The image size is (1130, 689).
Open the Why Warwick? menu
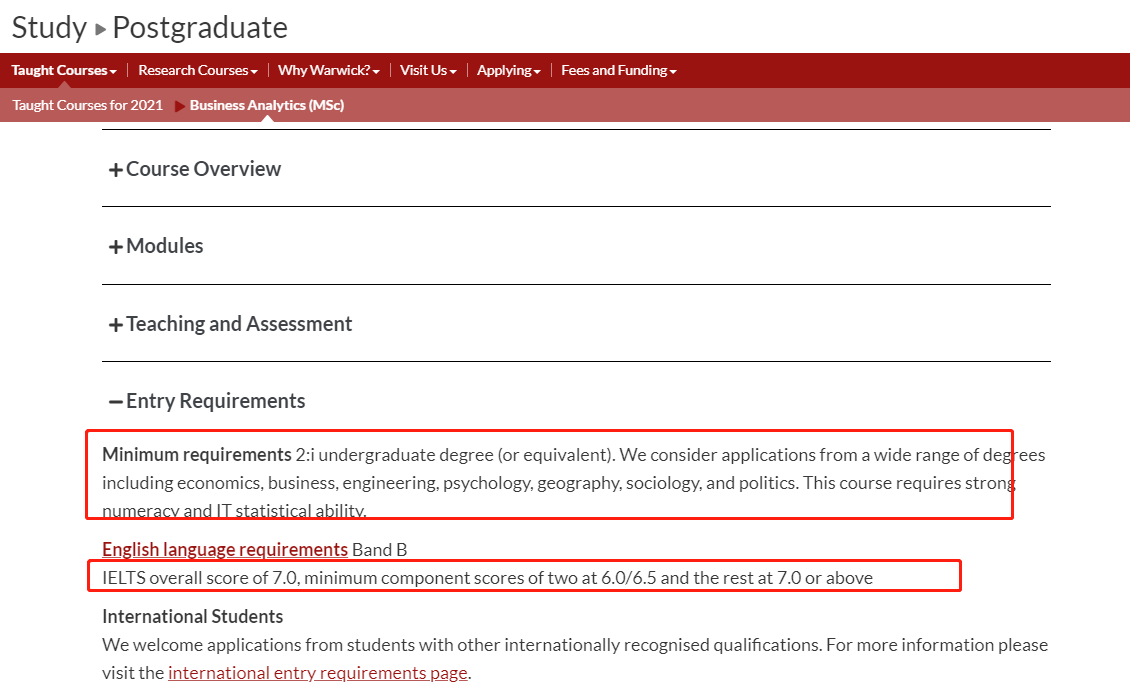coord(329,70)
